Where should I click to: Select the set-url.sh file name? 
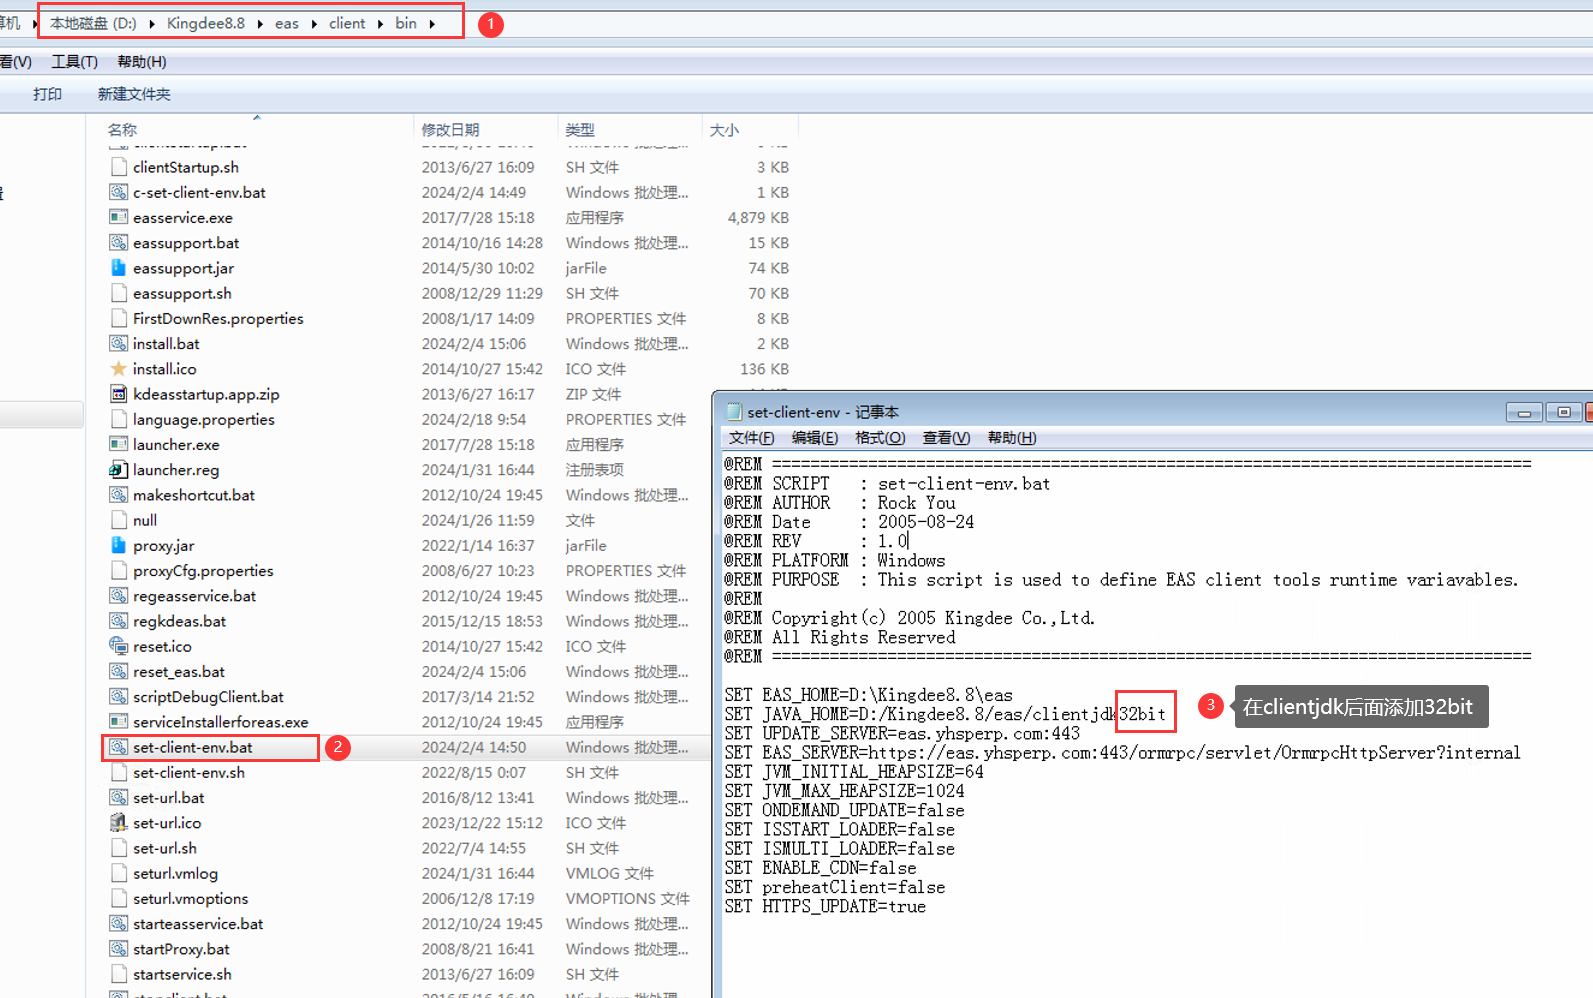(x=165, y=848)
